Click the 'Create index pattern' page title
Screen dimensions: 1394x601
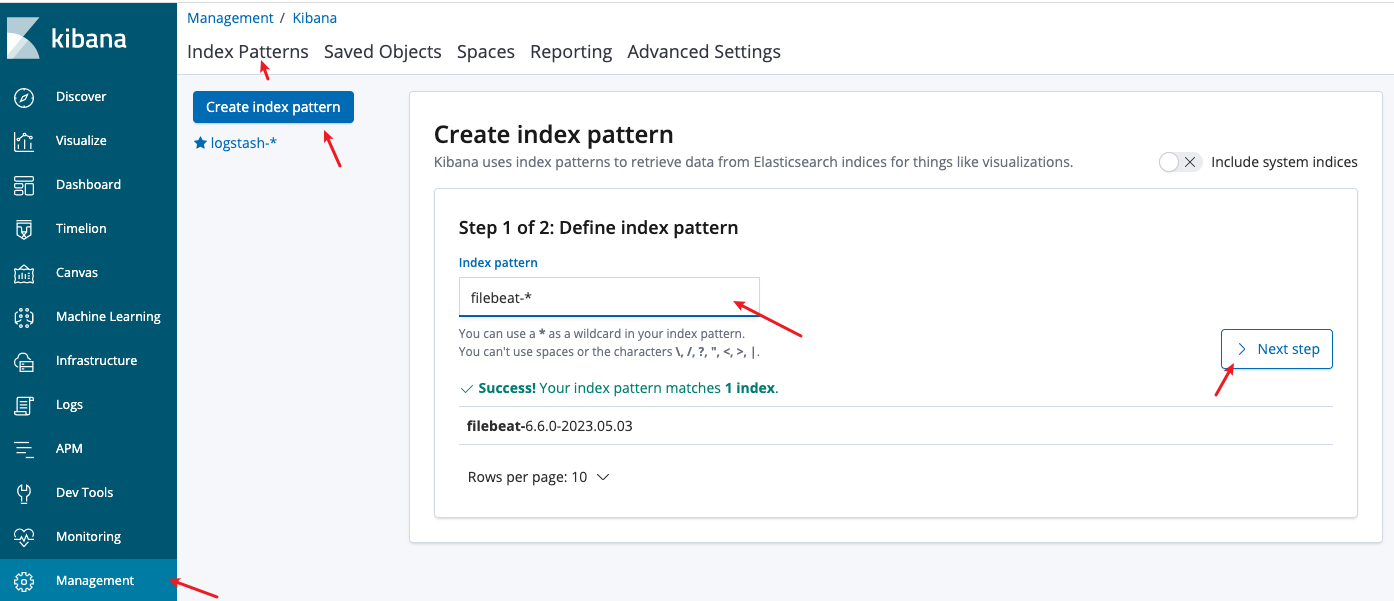[554, 134]
